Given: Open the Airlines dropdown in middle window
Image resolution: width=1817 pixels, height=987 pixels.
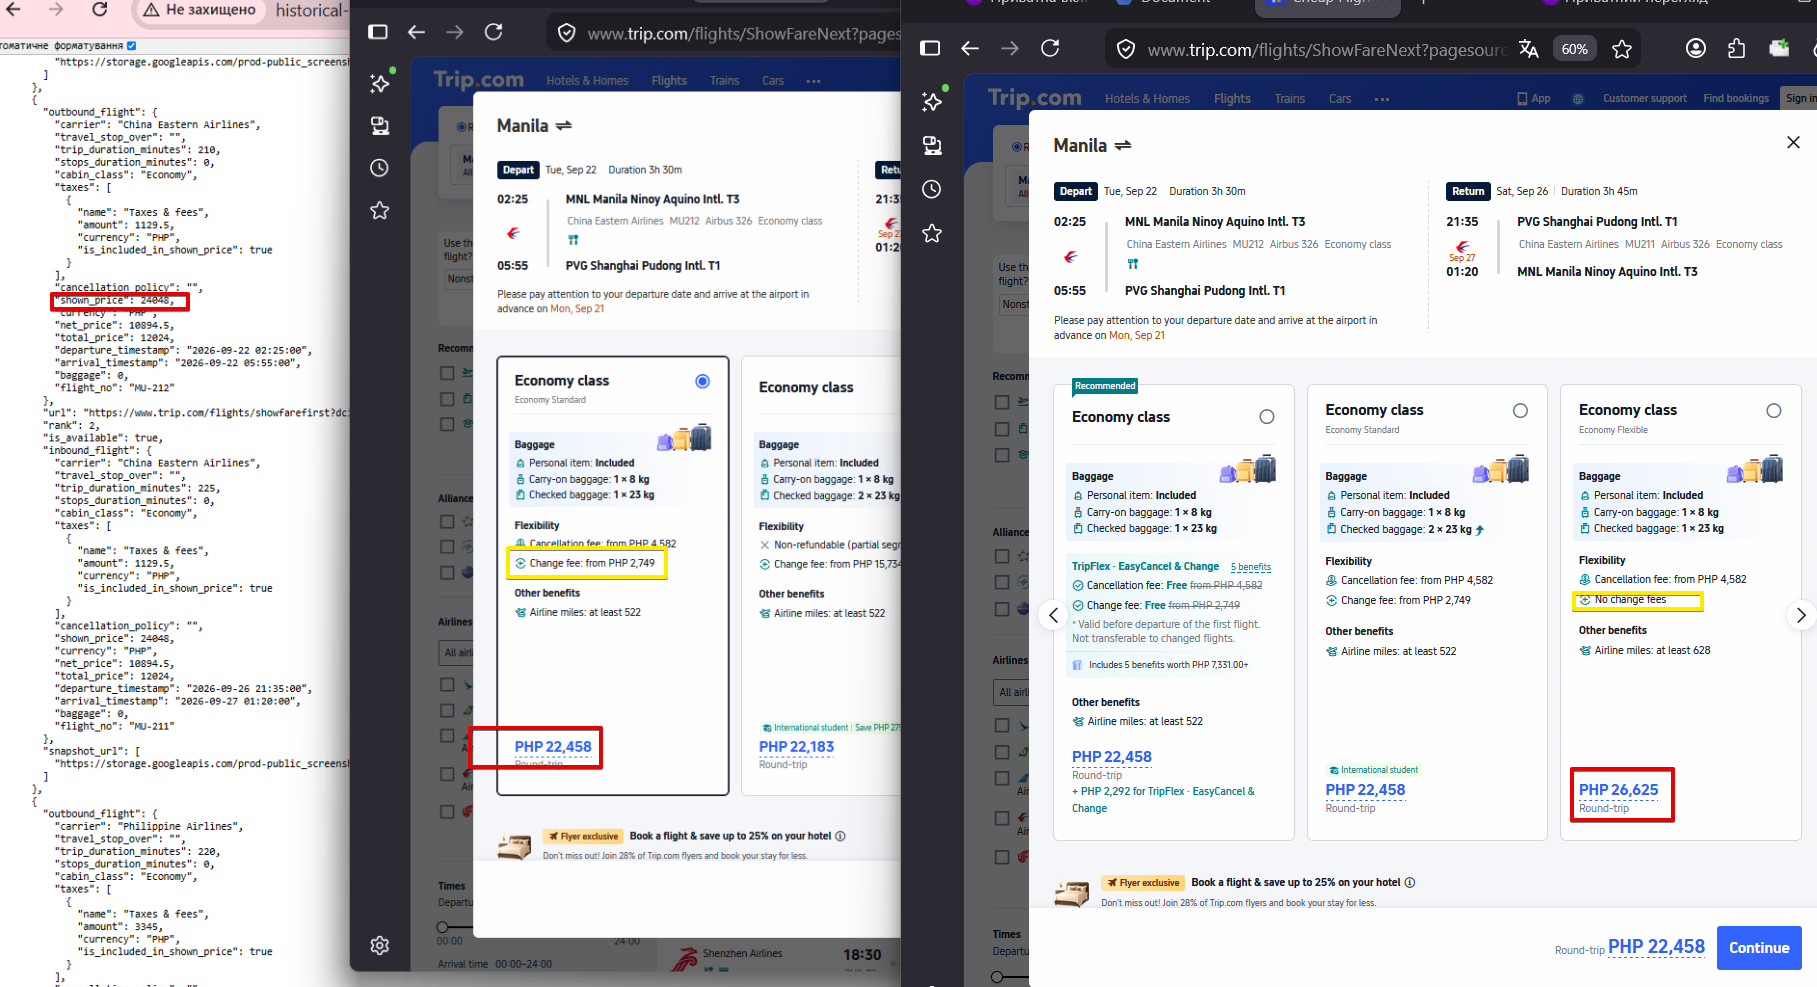Looking at the screenshot, I should tap(457, 653).
